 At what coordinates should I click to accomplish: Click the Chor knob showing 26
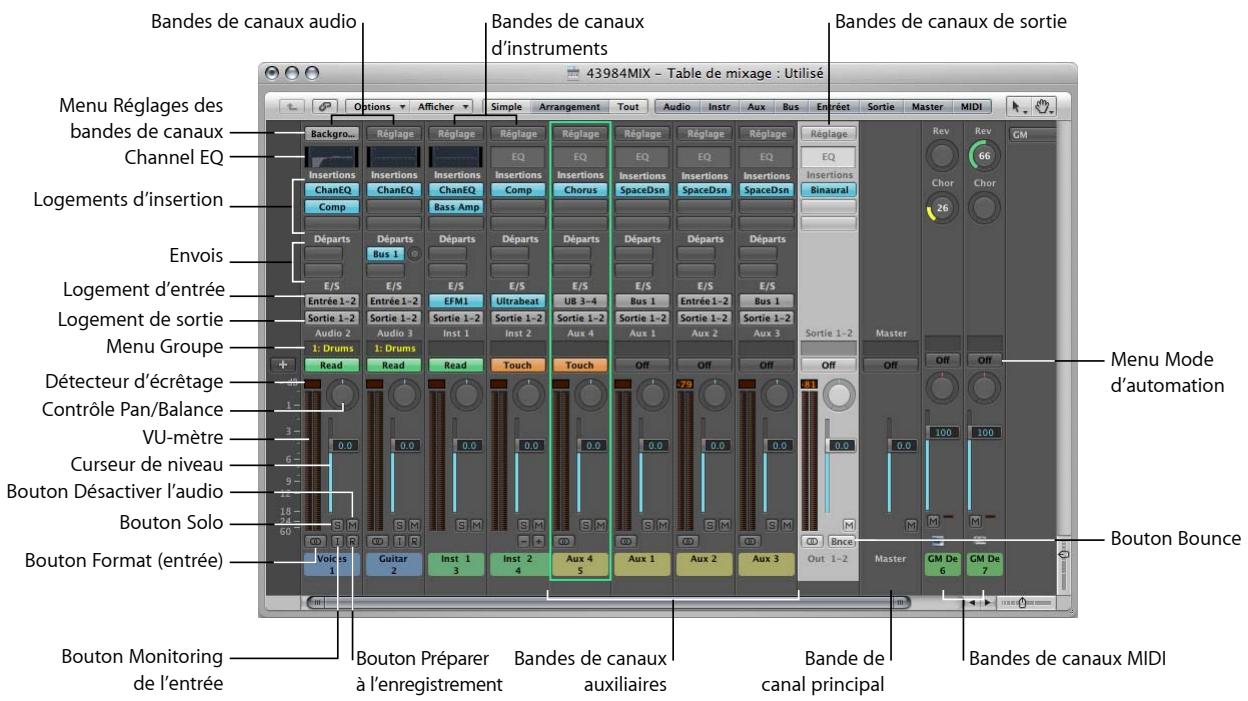(943, 207)
